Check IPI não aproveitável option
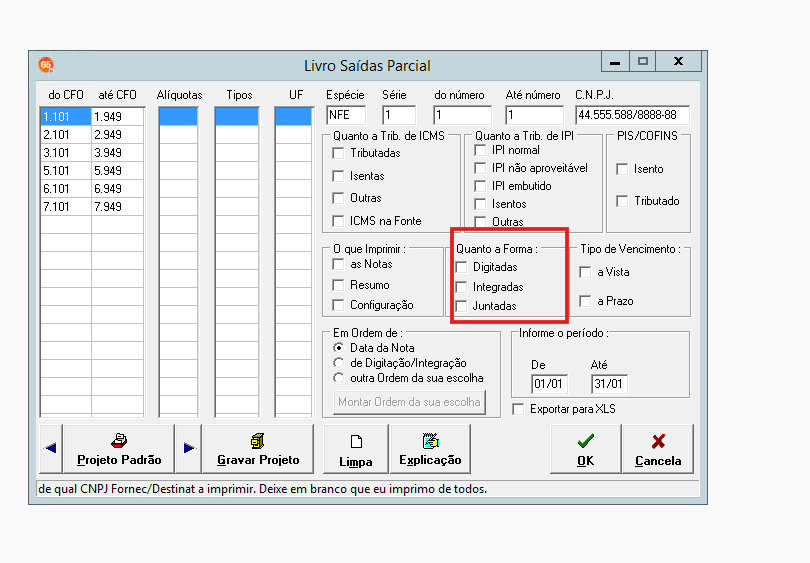 480,168
